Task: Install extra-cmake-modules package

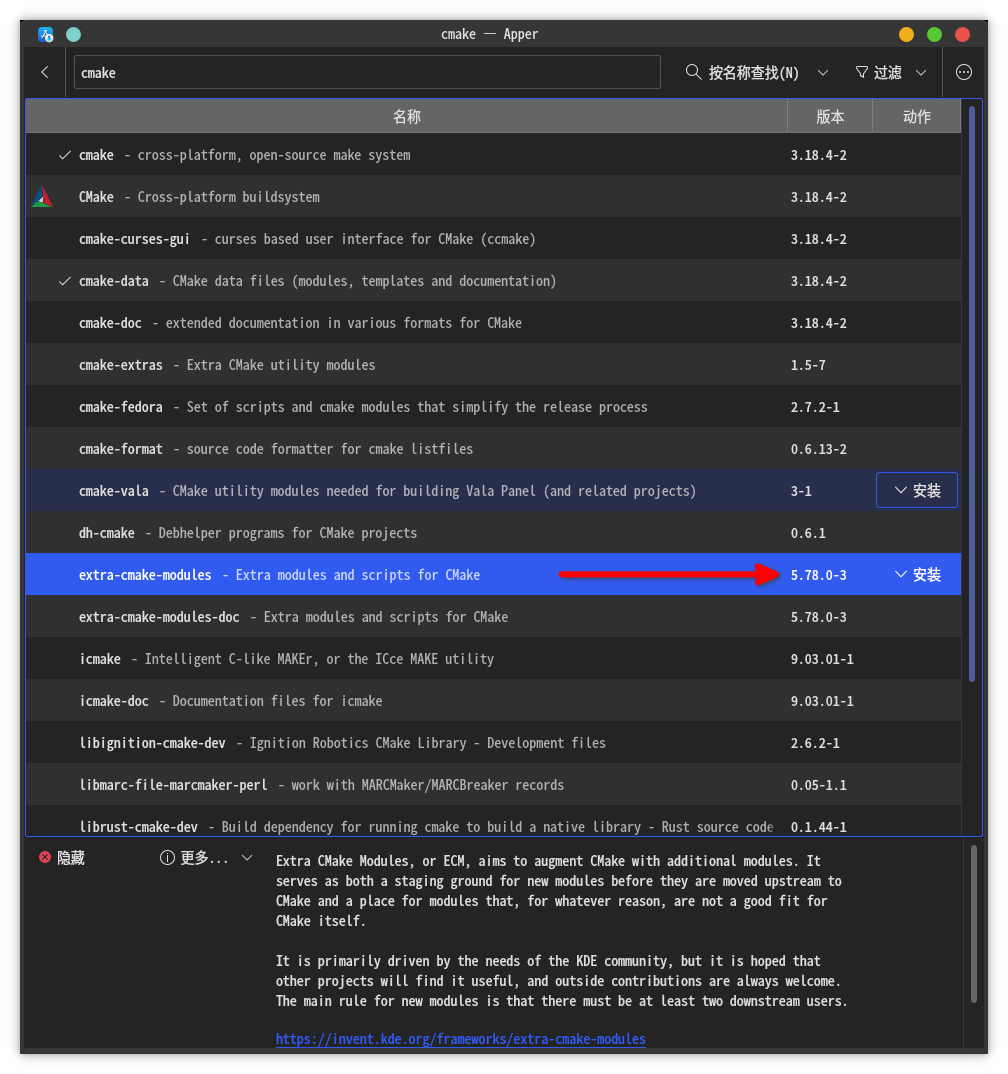Action: click(917, 575)
